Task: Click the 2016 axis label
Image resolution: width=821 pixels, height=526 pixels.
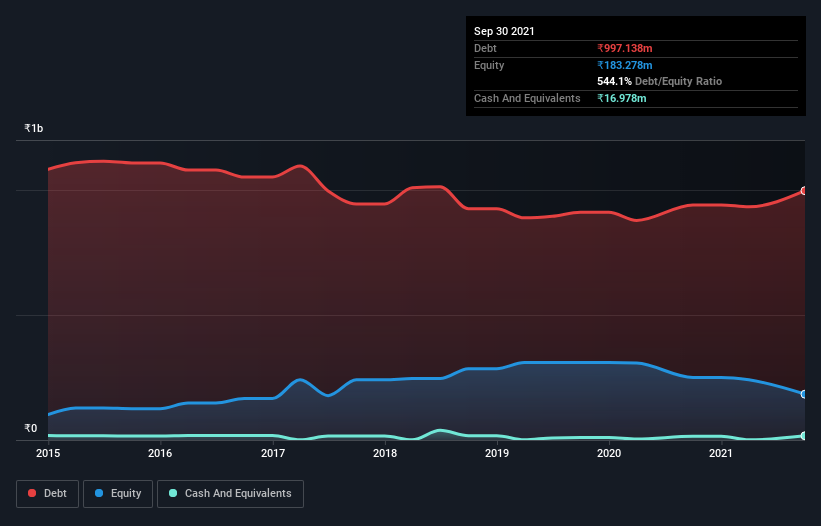Action: coord(160,453)
